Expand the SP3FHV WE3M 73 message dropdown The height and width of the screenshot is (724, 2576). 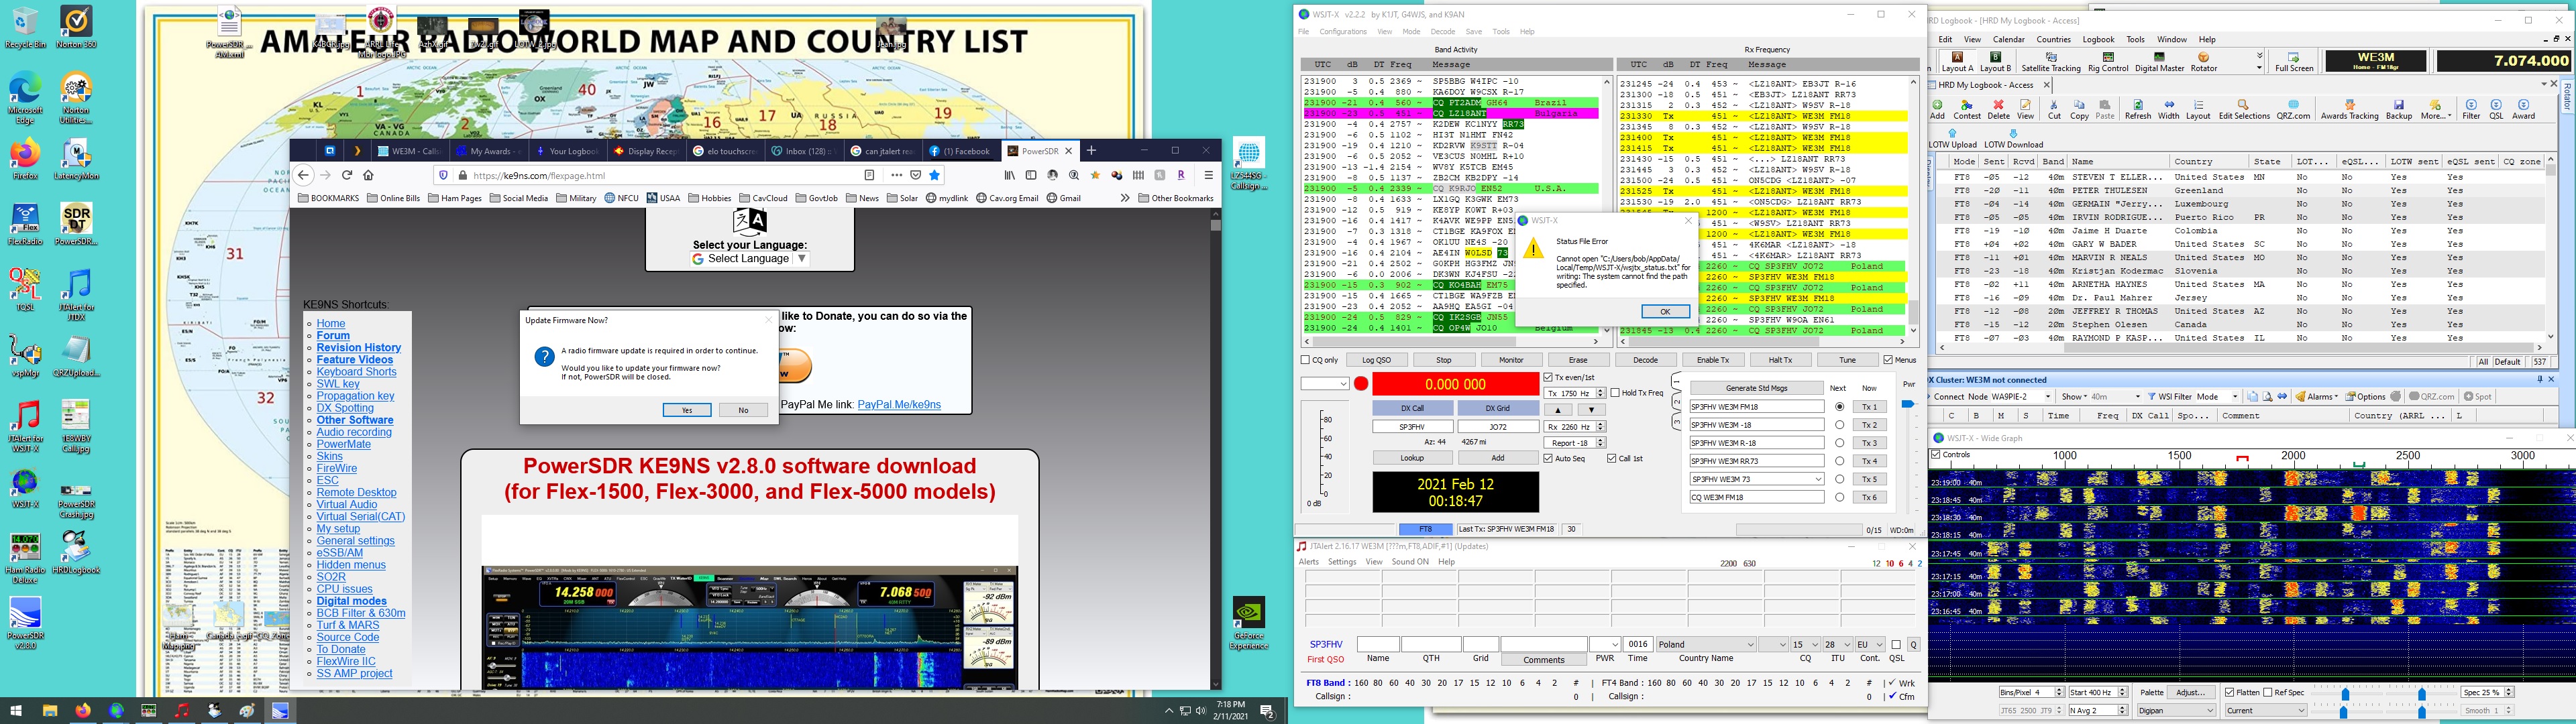pyautogui.click(x=1818, y=479)
